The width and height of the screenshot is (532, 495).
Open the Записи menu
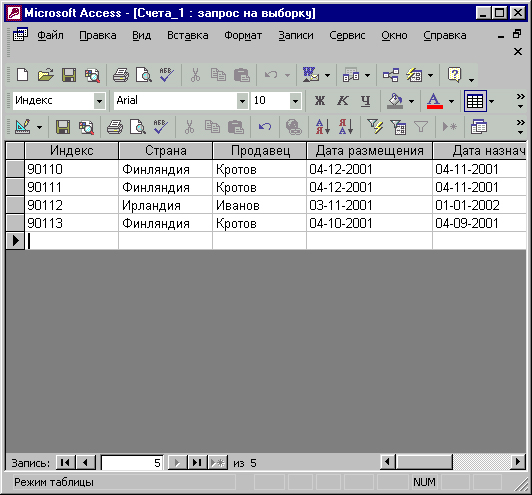coord(296,35)
